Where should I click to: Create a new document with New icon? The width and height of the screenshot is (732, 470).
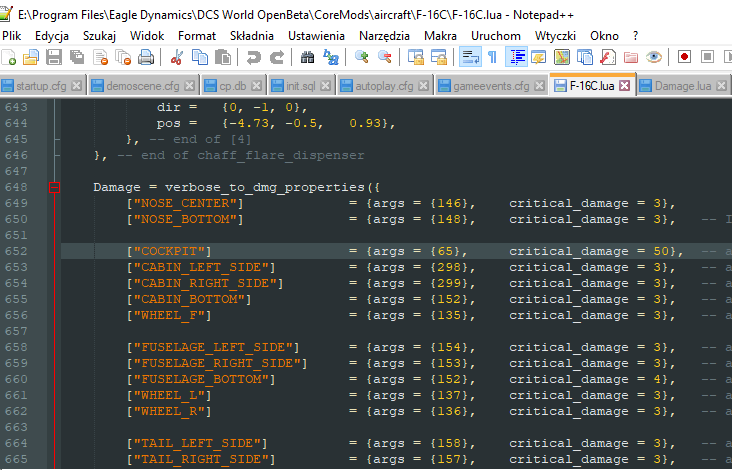pyautogui.click(x=8, y=57)
